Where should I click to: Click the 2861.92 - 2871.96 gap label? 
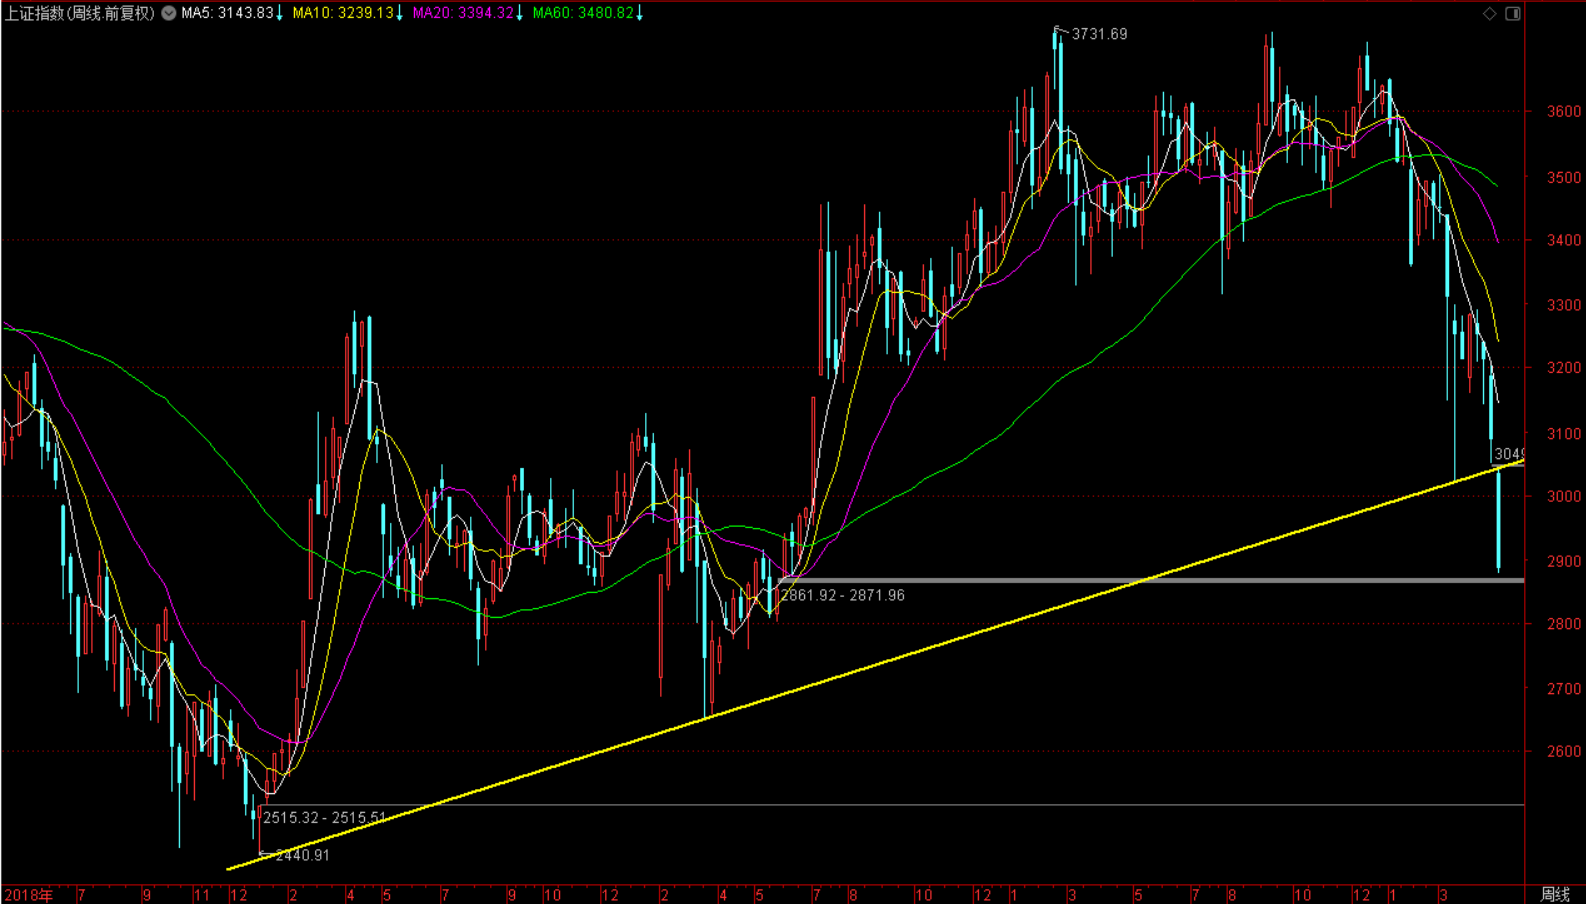[x=842, y=595]
